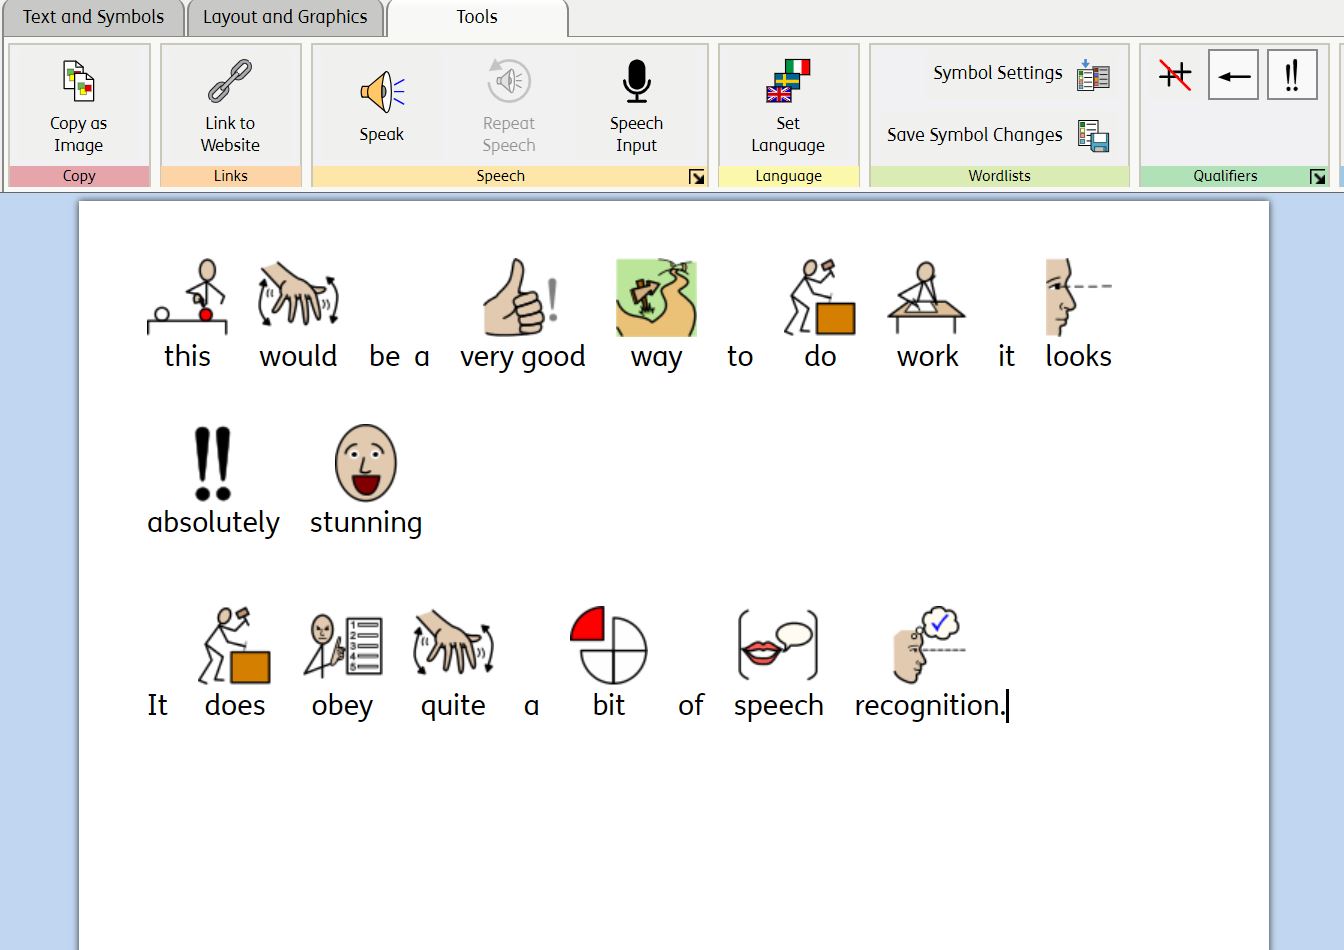Toggle the past tense arrow qualifier
This screenshot has width=1344, height=950.
1233,75
